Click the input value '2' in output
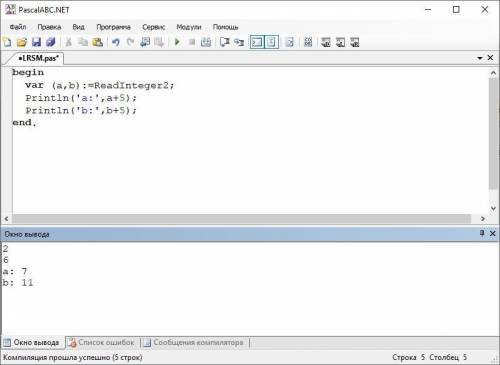Image resolution: width=500 pixels, height=365 pixels. click(x=5, y=249)
